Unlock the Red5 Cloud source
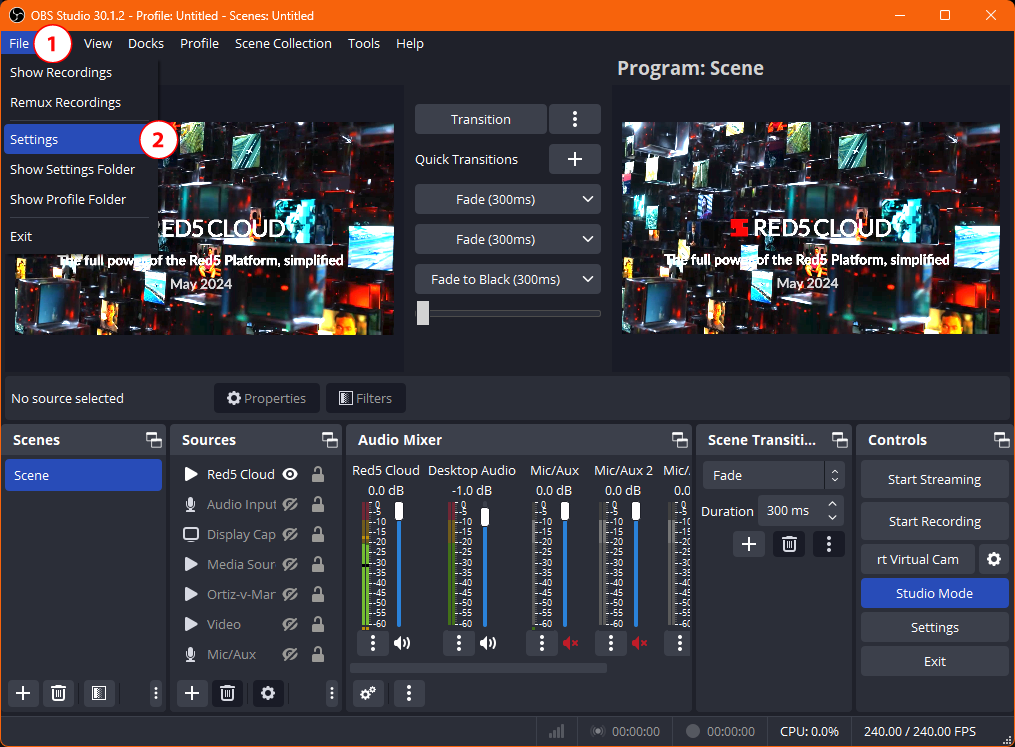Screen dimensions: 1015x747 coord(318,474)
